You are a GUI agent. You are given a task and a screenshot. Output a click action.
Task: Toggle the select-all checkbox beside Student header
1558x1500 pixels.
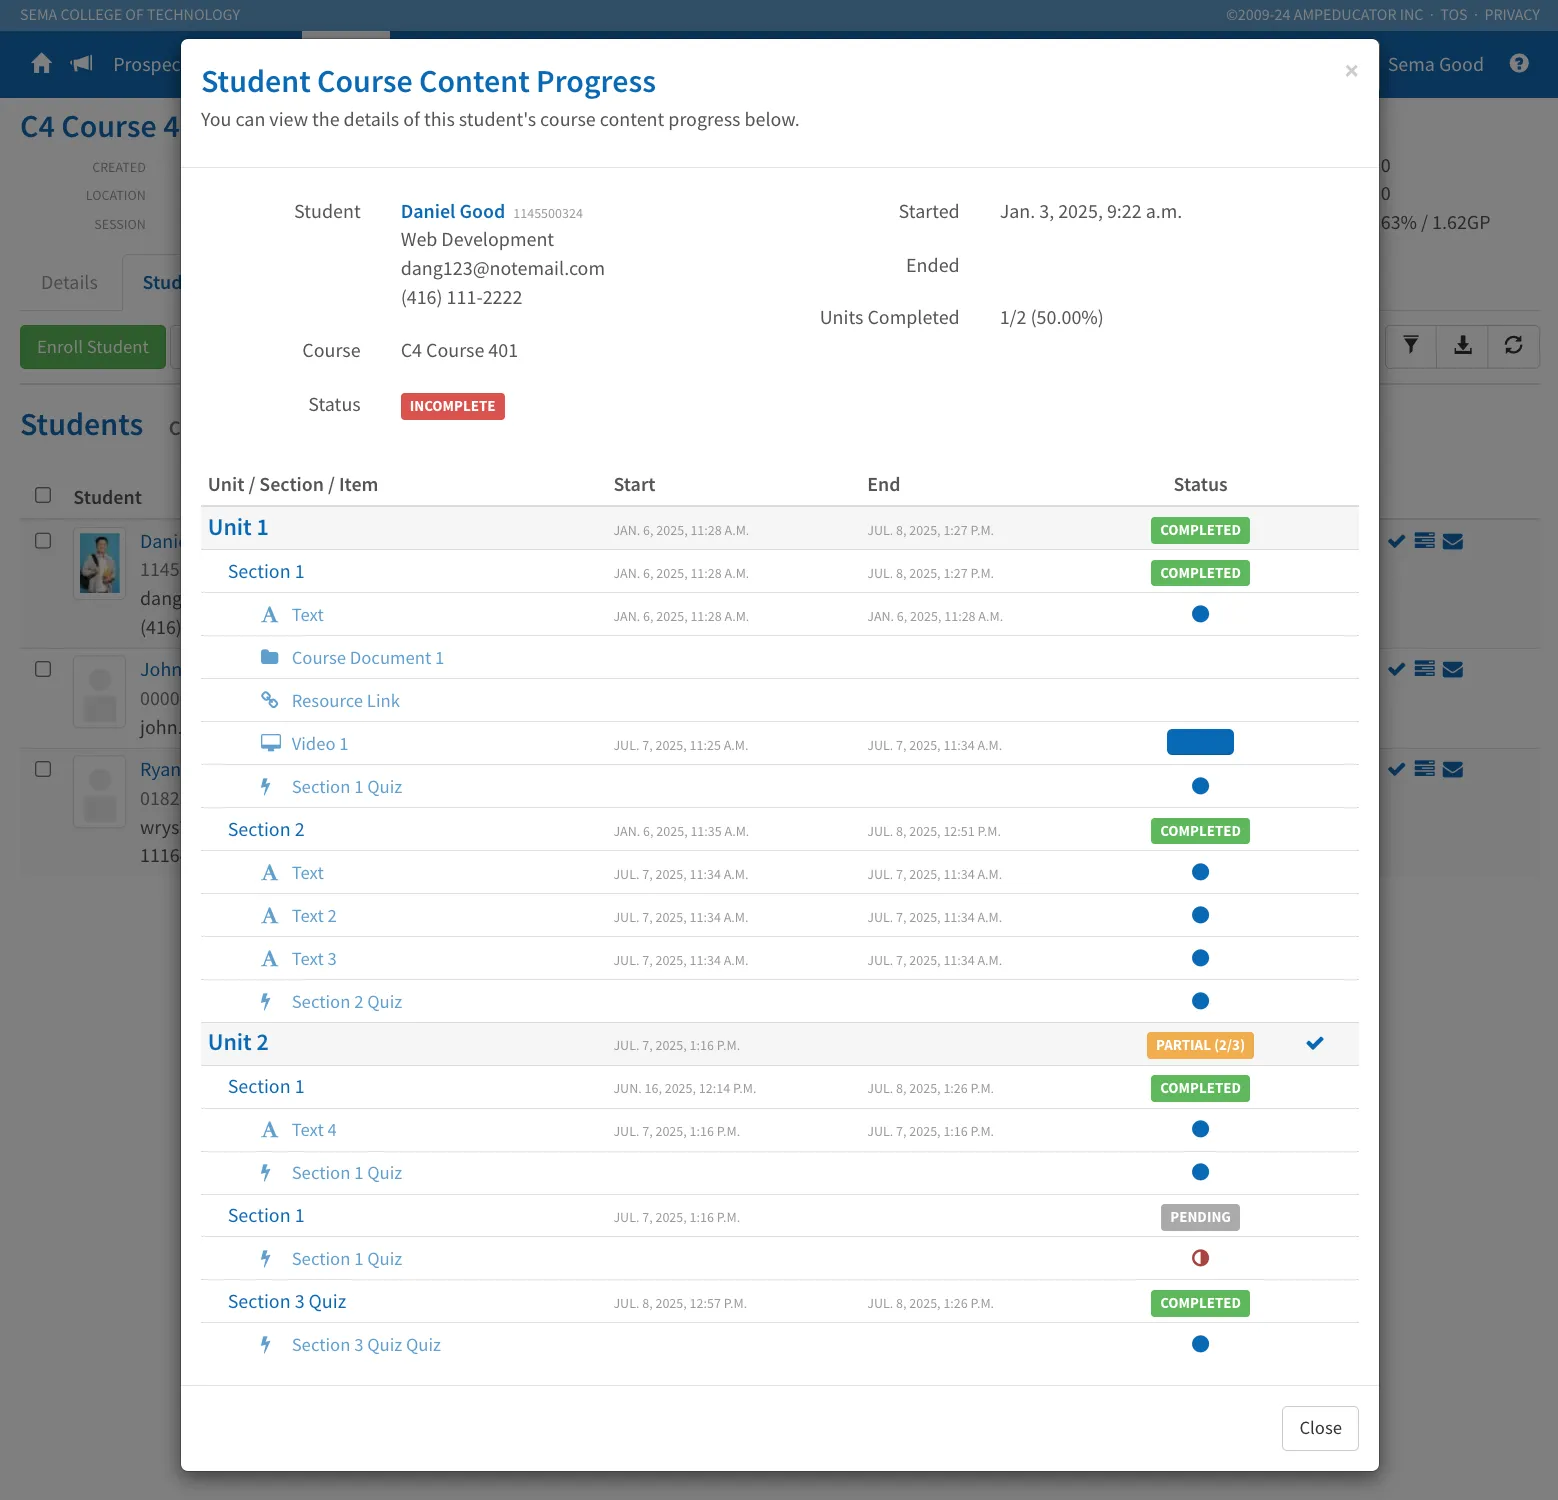(43, 495)
